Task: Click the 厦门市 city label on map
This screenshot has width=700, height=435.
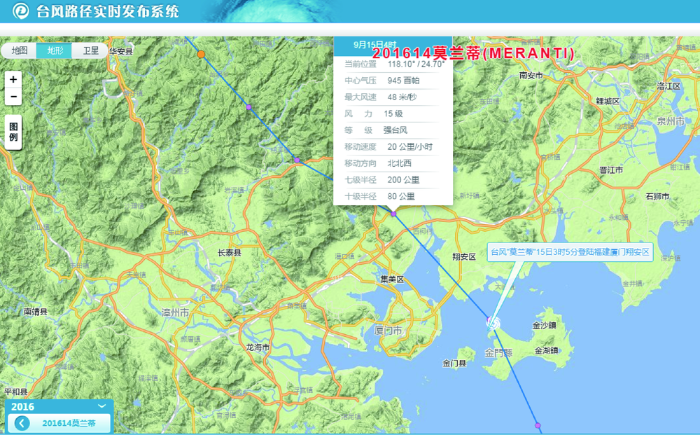Action: pyautogui.click(x=385, y=329)
